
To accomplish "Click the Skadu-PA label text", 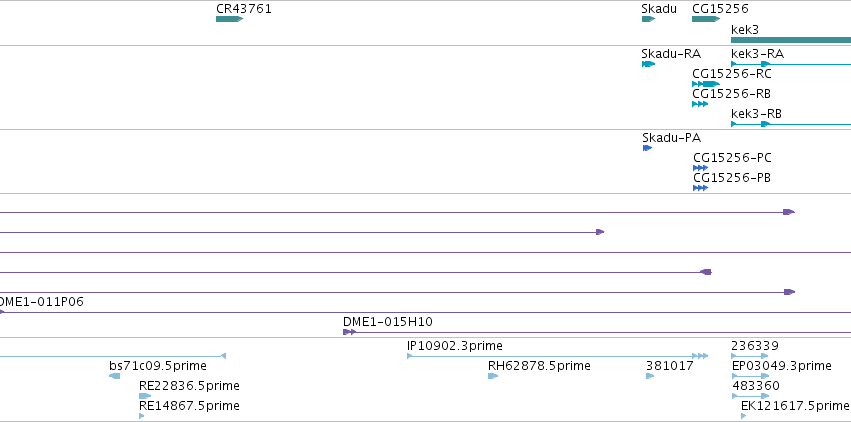I will 671,138.
